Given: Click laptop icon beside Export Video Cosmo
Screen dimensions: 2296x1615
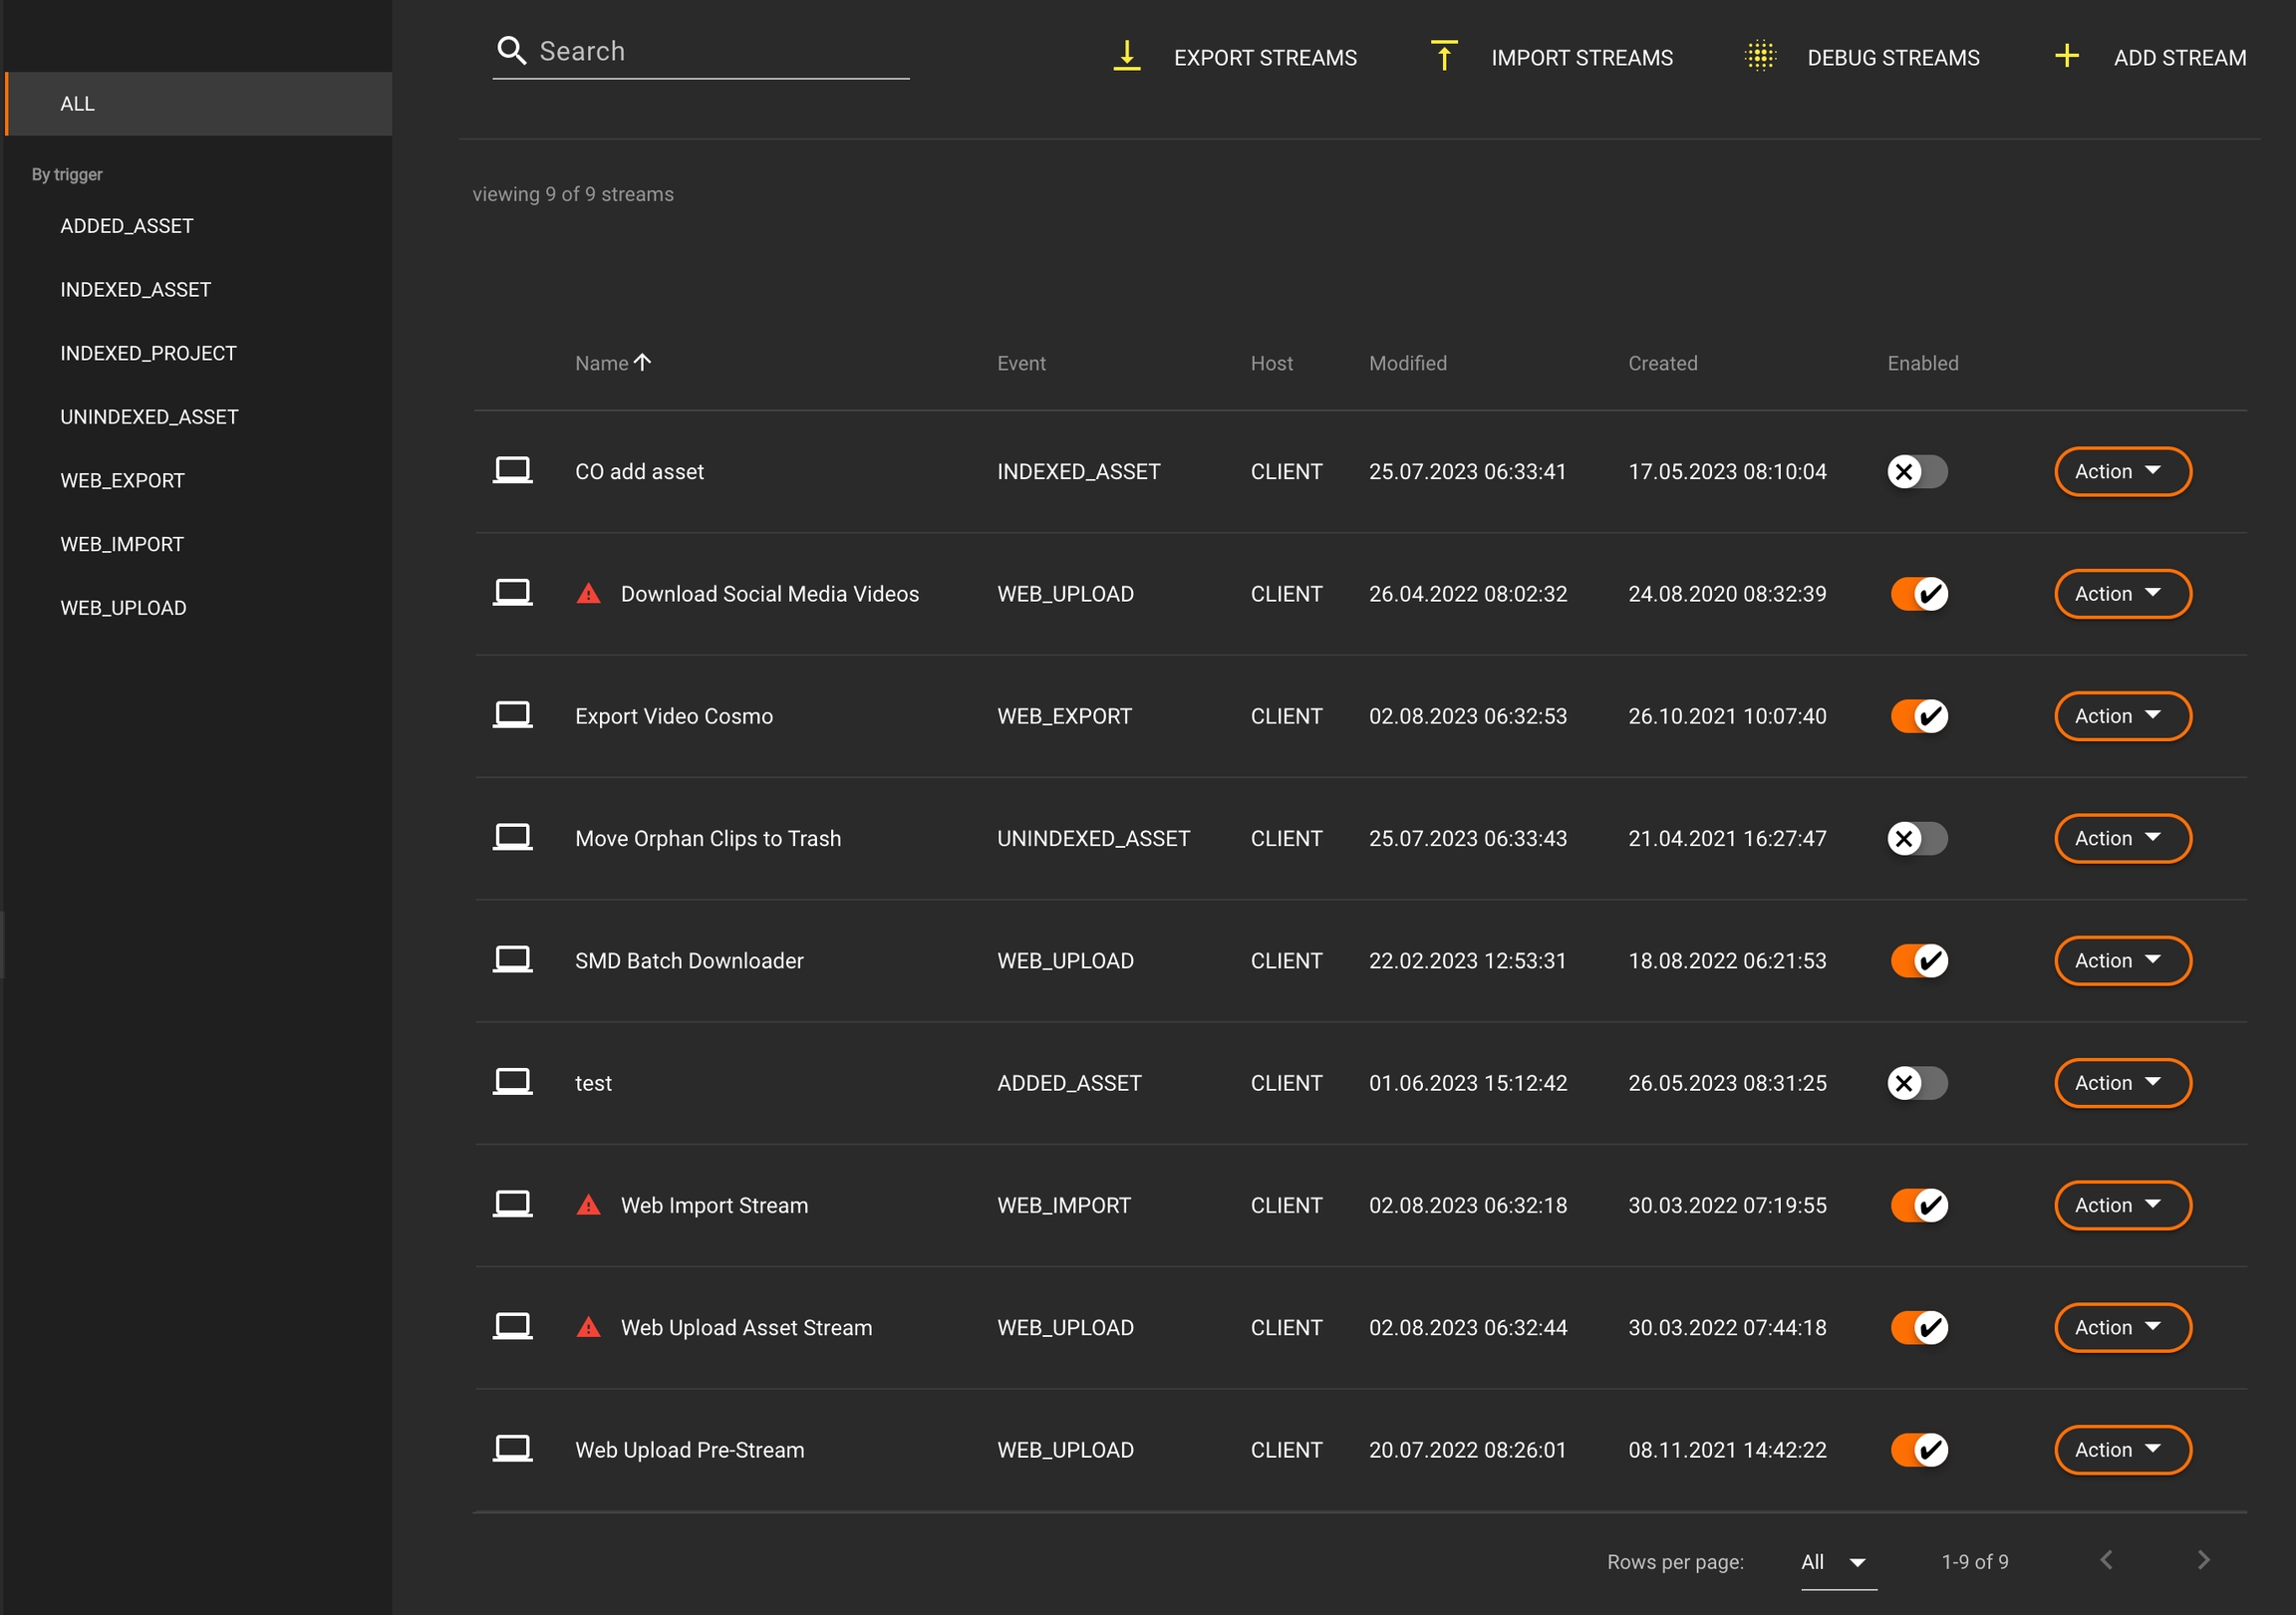Looking at the screenshot, I should (x=512, y=716).
